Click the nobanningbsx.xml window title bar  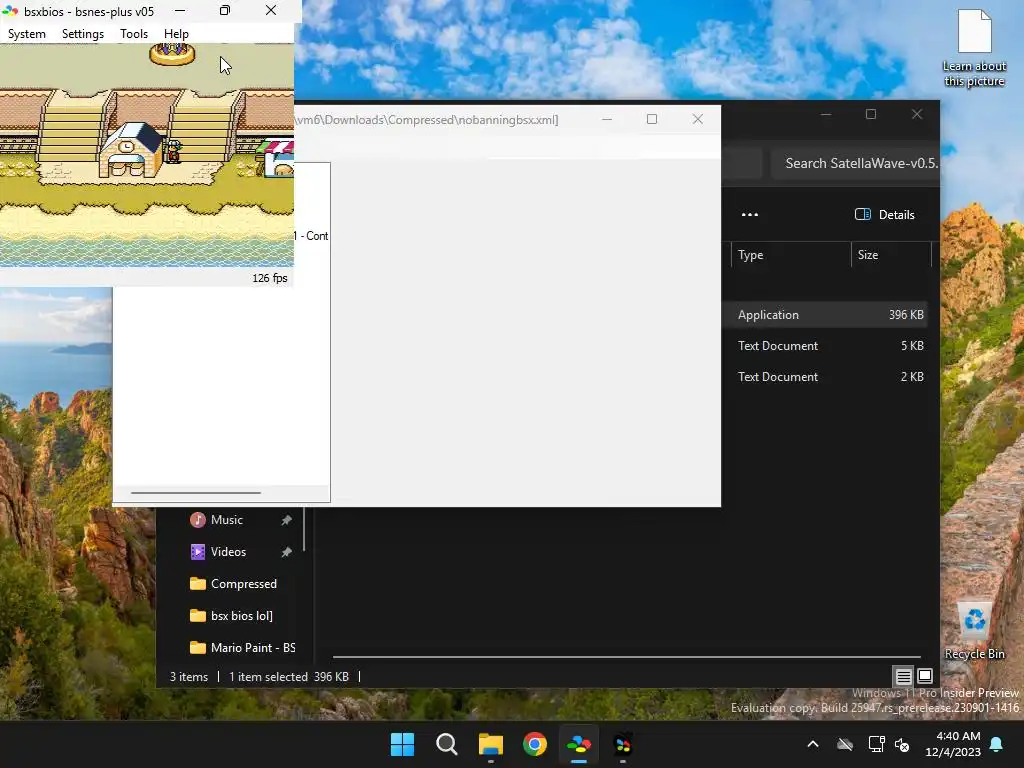point(441,120)
